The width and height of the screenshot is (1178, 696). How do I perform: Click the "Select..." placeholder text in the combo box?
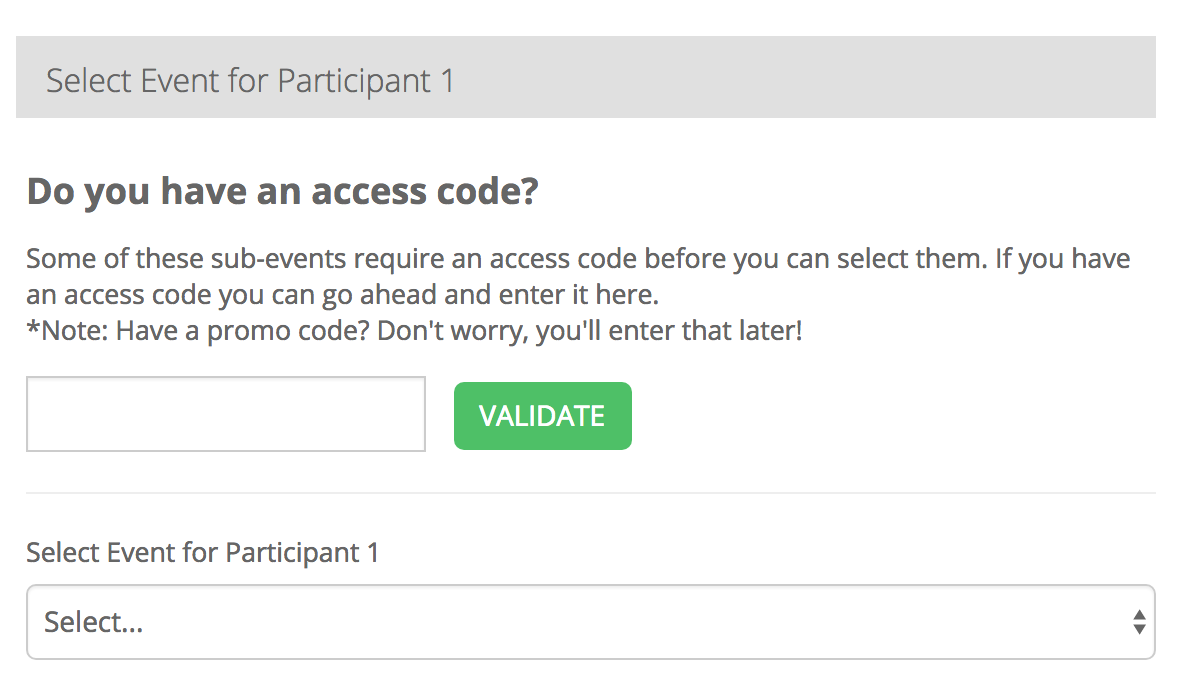(x=94, y=622)
